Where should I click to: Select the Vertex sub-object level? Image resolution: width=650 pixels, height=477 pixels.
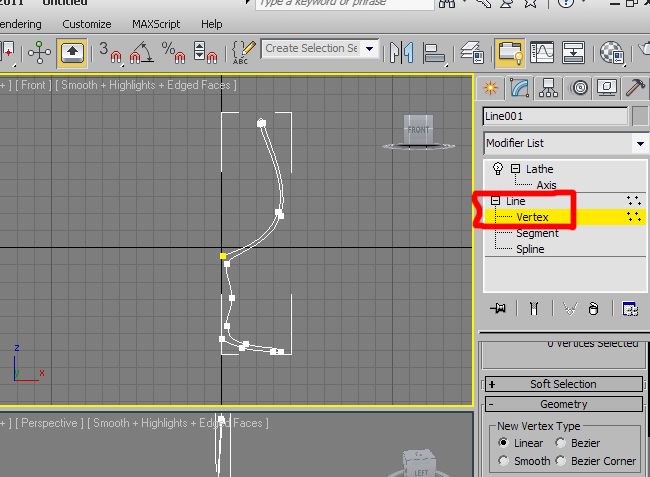[532, 217]
